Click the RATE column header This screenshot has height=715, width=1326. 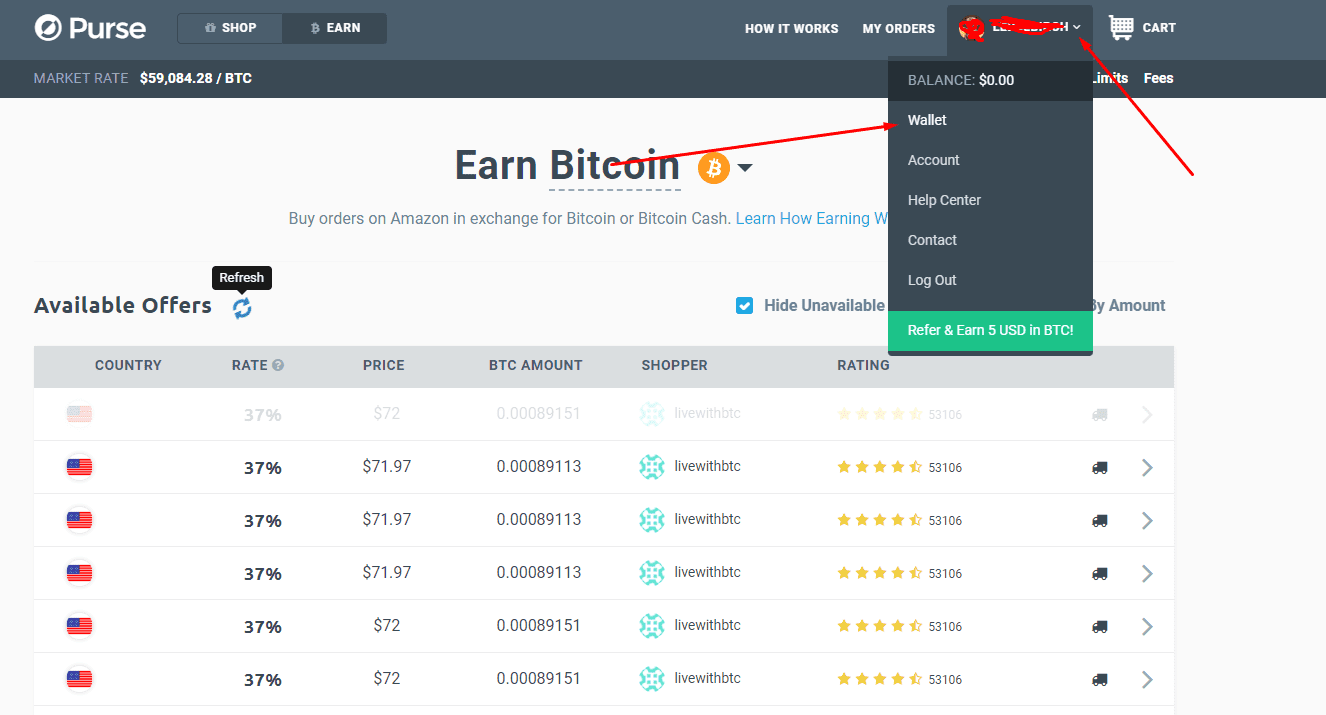point(250,366)
